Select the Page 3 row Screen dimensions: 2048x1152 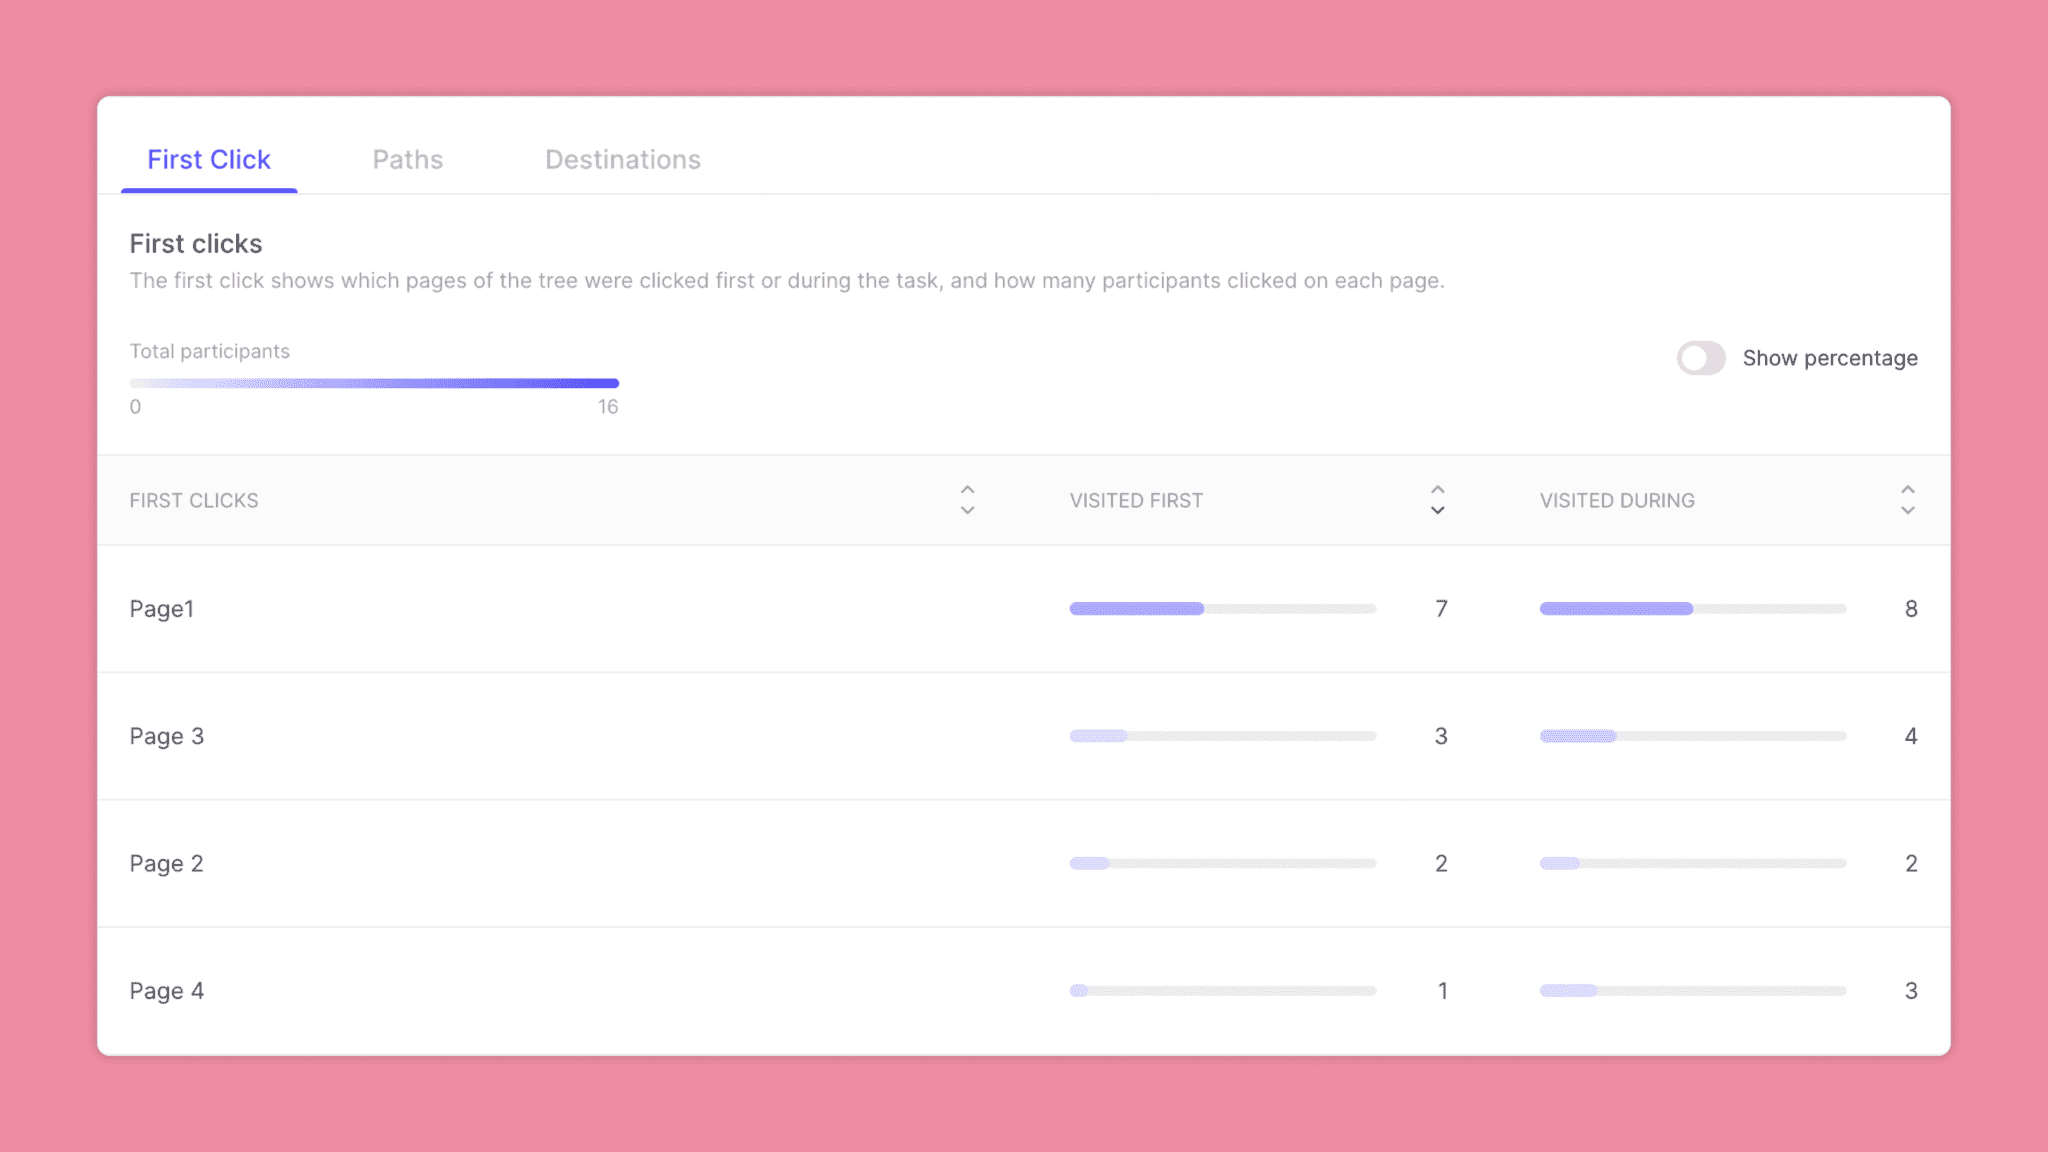167,736
